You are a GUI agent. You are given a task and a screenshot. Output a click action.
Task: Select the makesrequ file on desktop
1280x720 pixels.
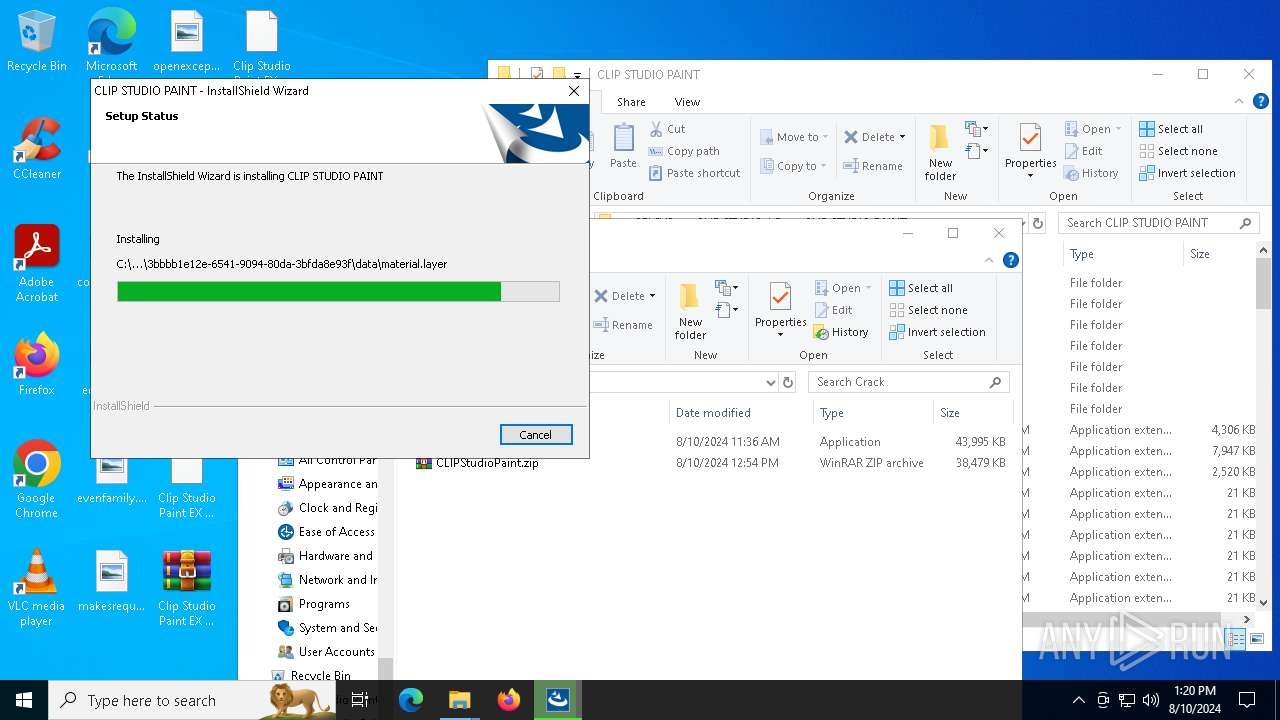[x=111, y=580]
